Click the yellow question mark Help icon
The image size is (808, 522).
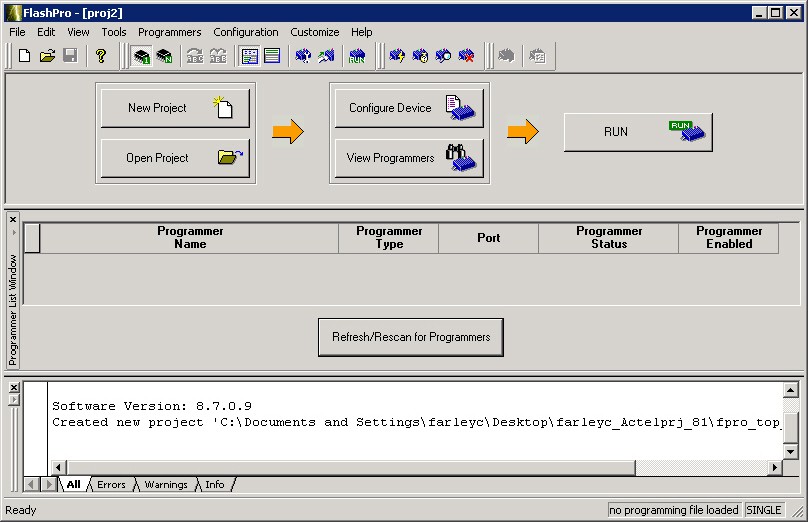101,56
